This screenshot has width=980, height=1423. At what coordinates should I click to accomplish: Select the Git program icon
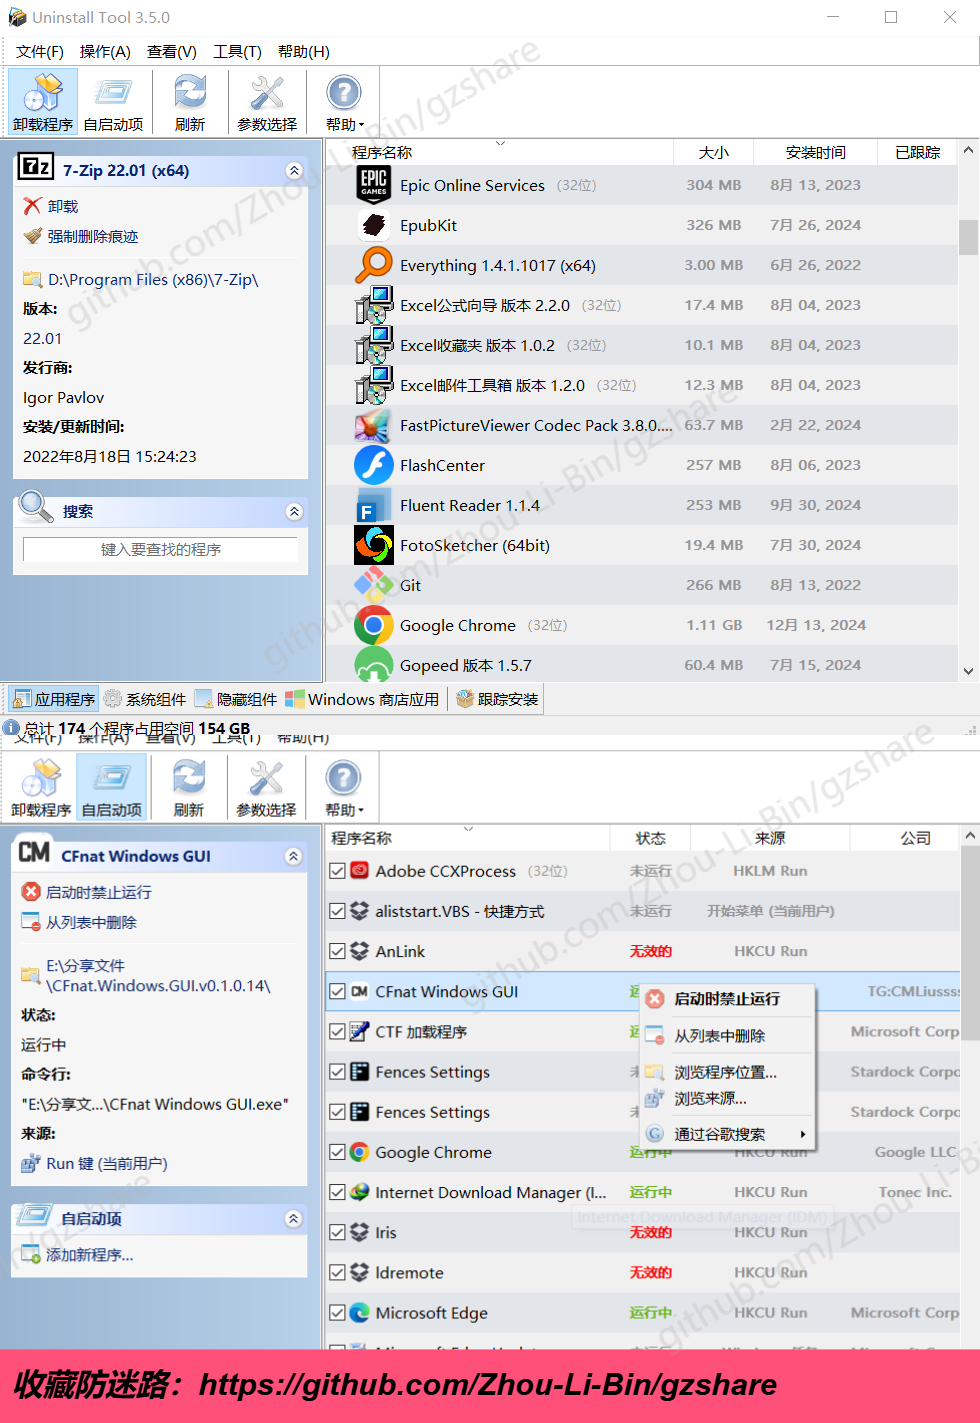pos(374,585)
